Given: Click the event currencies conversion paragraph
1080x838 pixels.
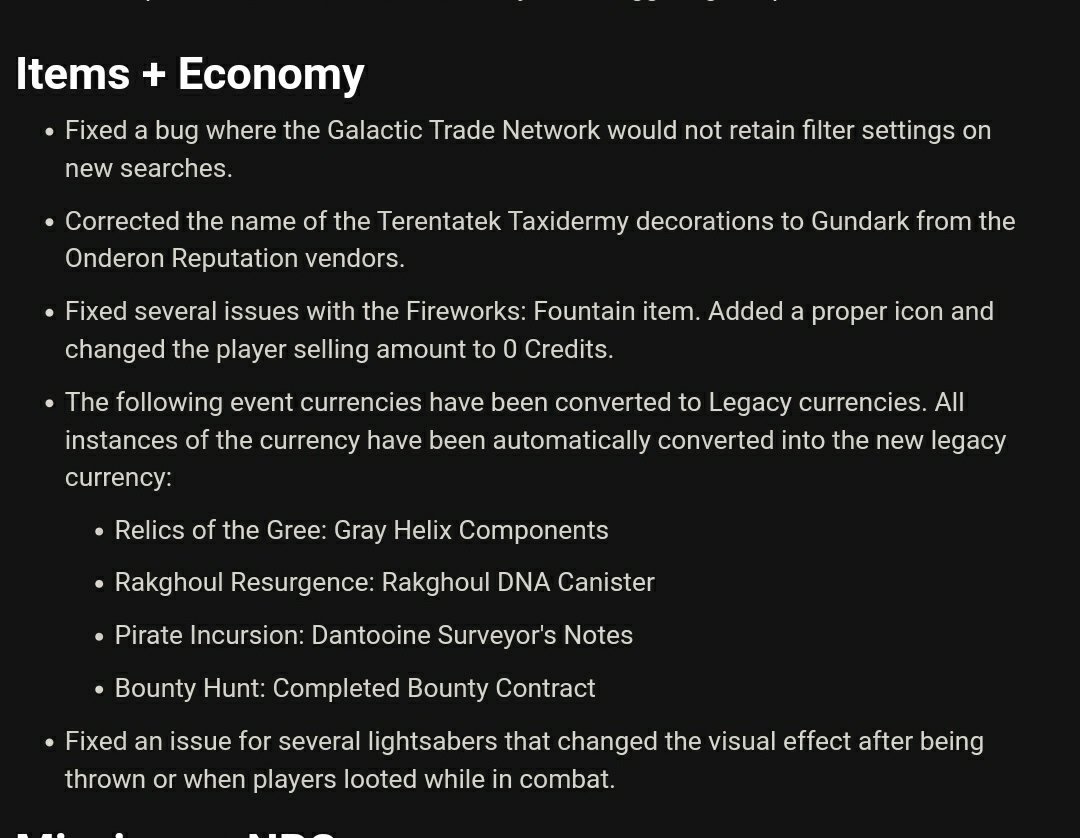Looking at the screenshot, I should [535, 440].
